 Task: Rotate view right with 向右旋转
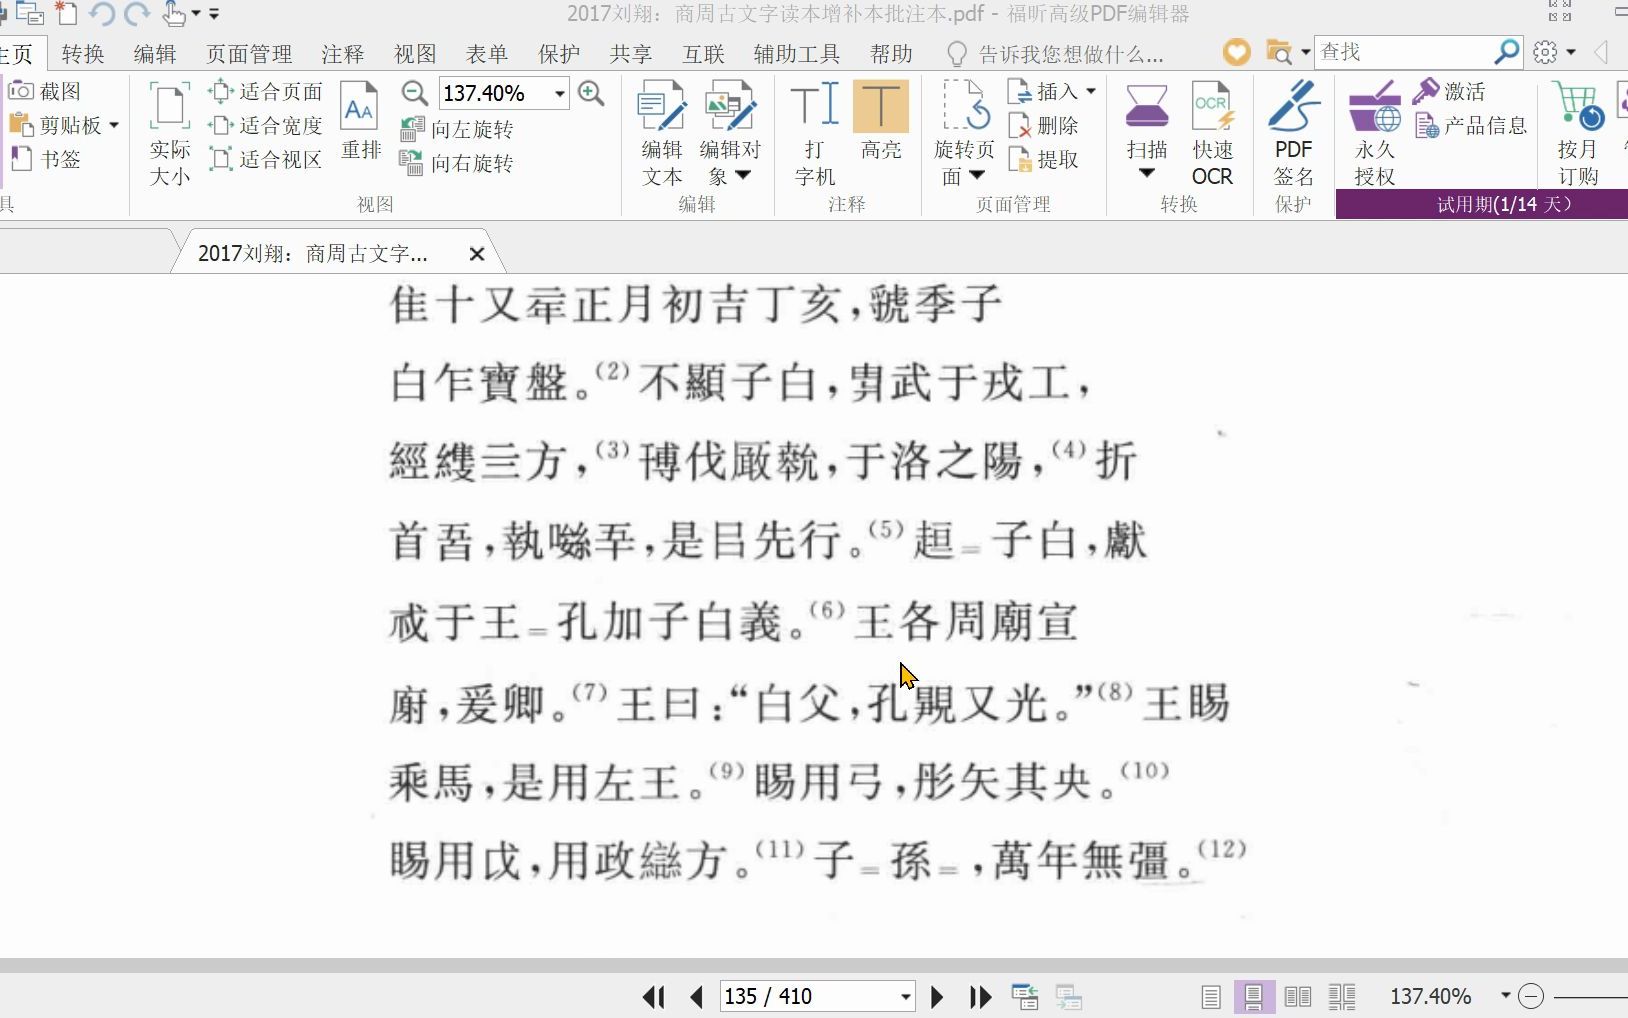tap(457, 163)
